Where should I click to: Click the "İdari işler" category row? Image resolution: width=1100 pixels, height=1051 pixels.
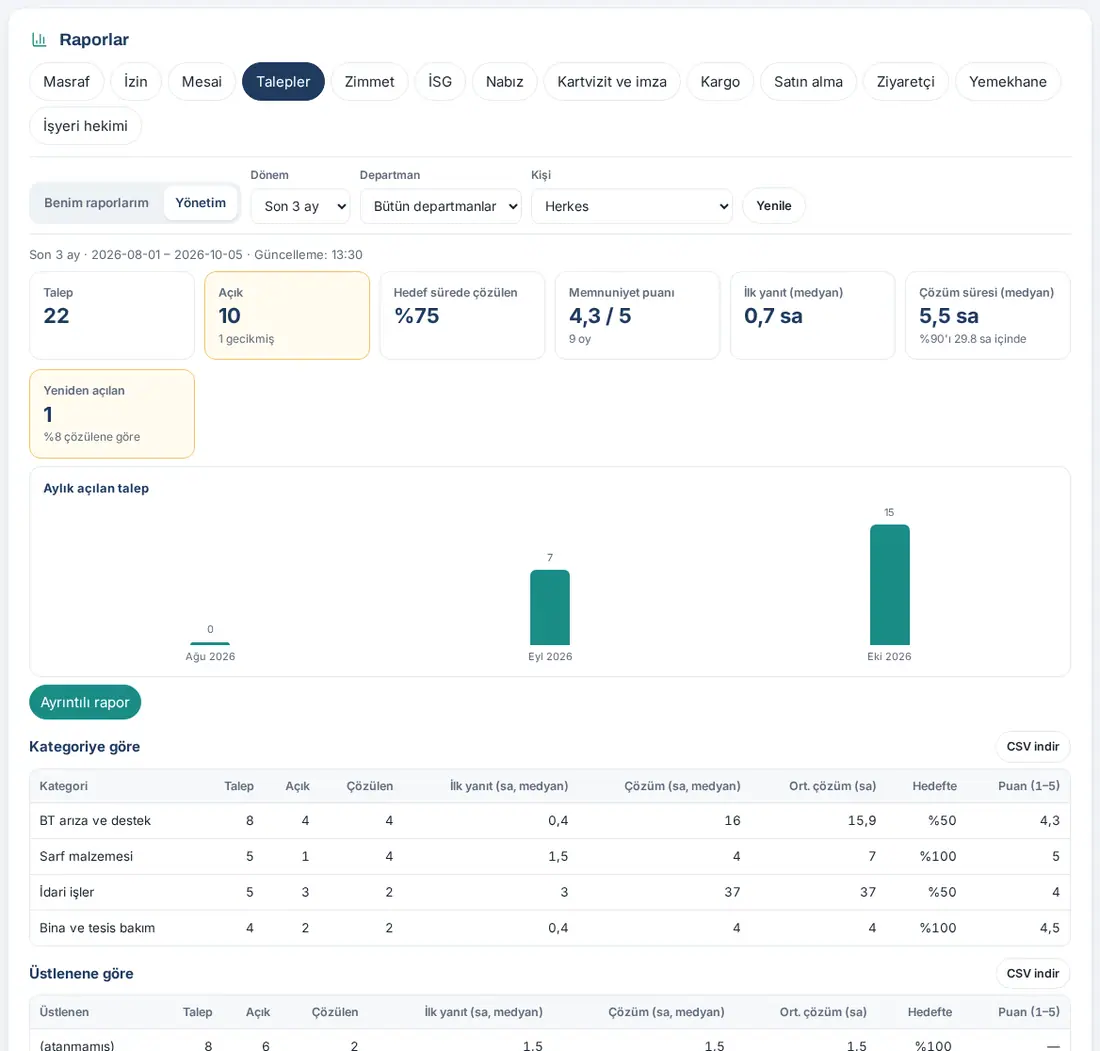pos(550,892)
